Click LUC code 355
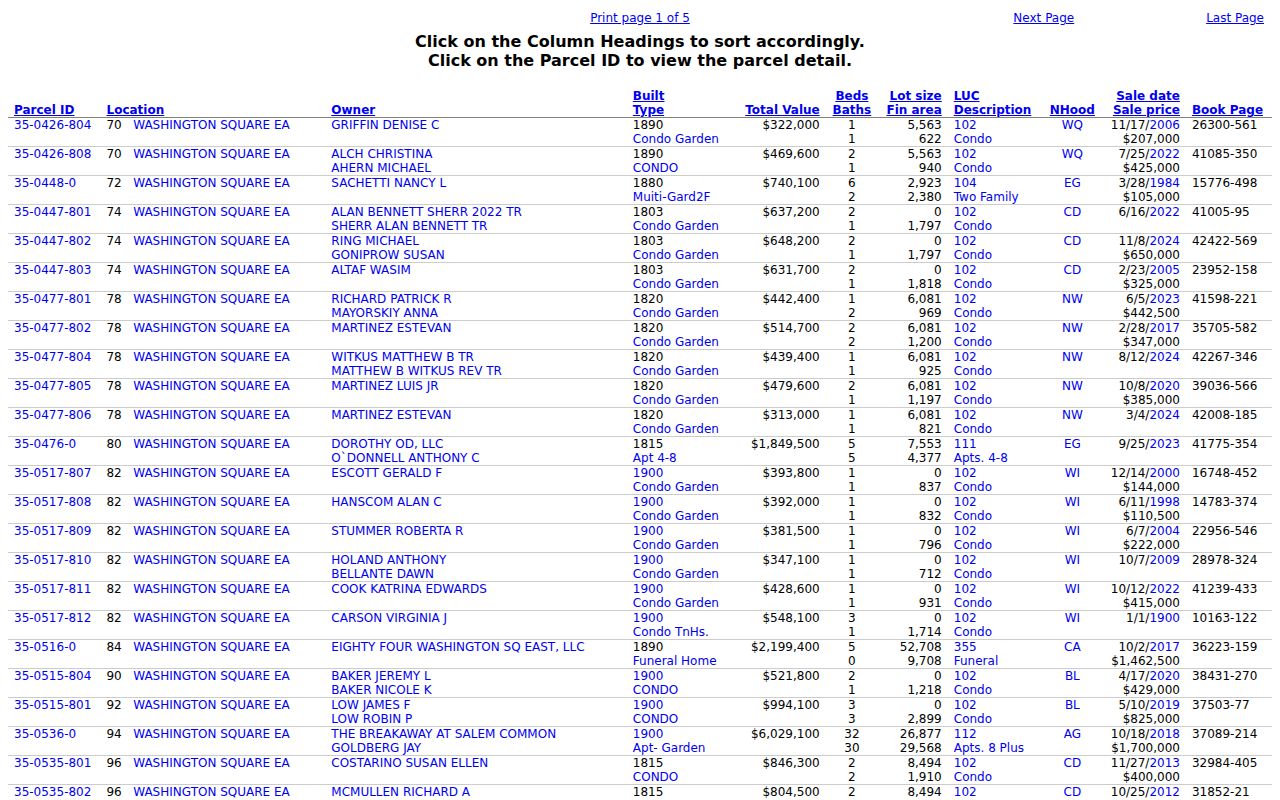The height and width of the screenshot is (800, 1280). (x=965, y=647)
